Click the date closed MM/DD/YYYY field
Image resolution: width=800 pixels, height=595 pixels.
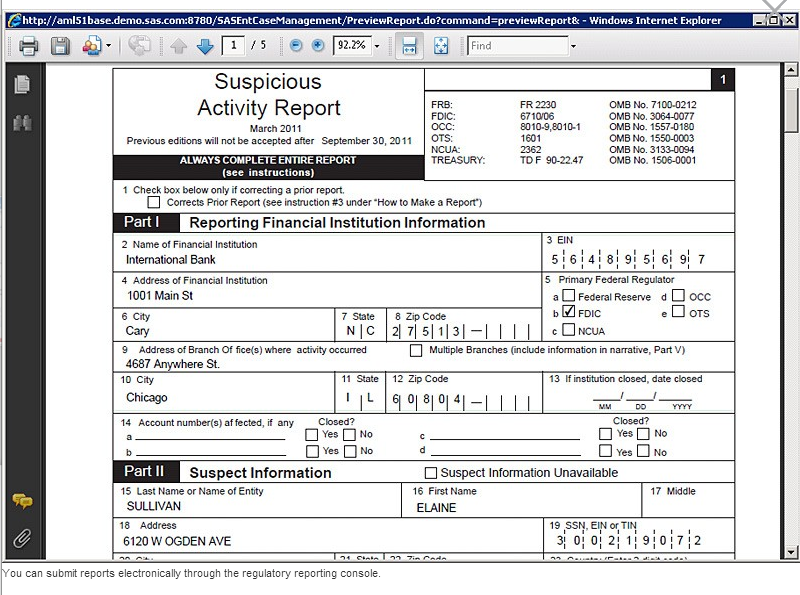point(642,399)
